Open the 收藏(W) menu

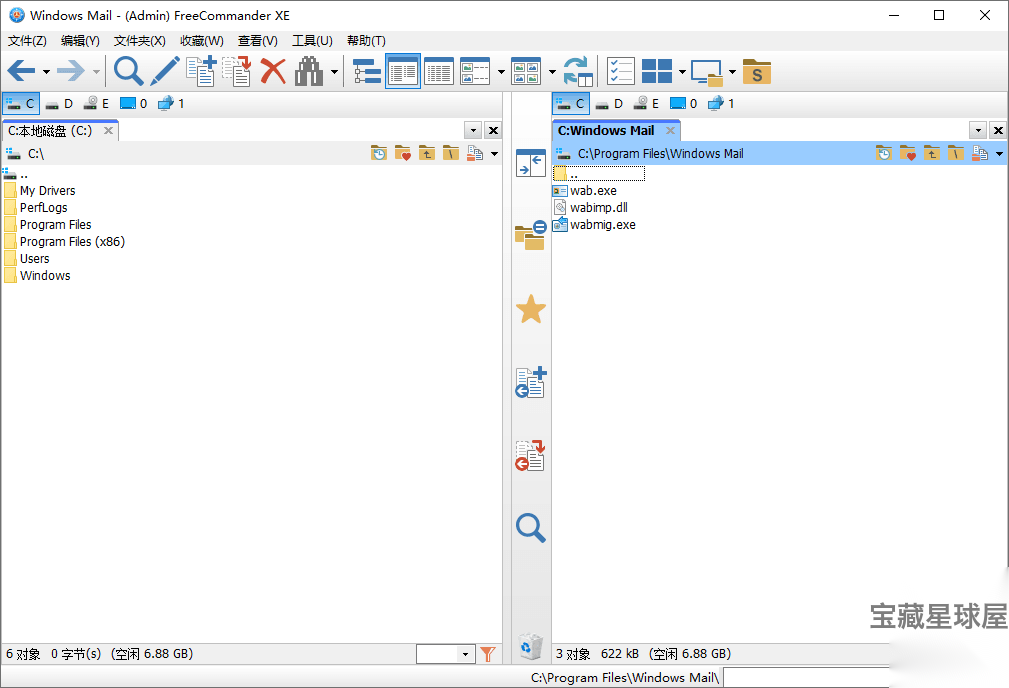[201, 41]
